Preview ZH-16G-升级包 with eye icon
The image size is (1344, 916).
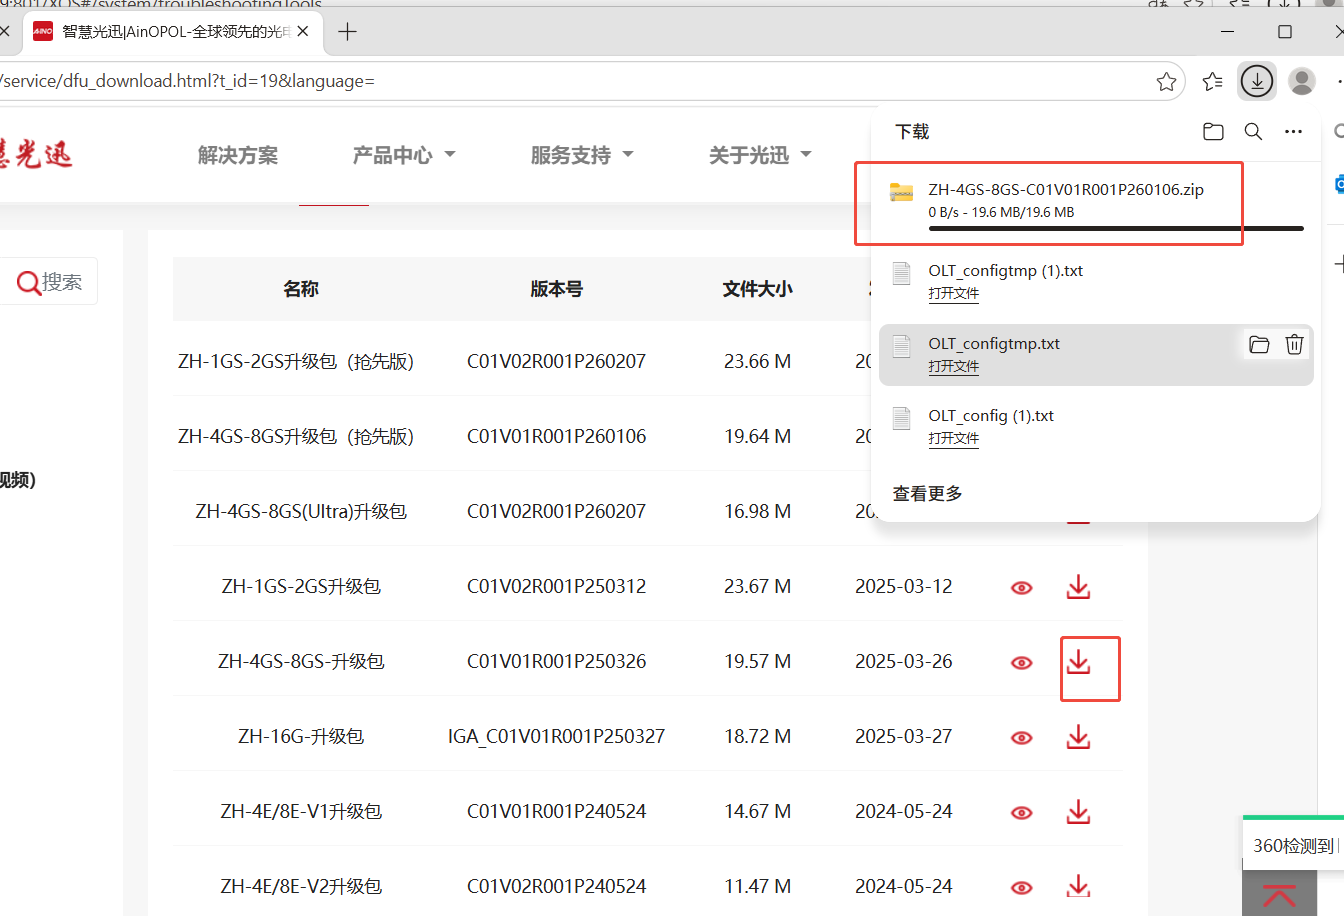point(1021,738)
